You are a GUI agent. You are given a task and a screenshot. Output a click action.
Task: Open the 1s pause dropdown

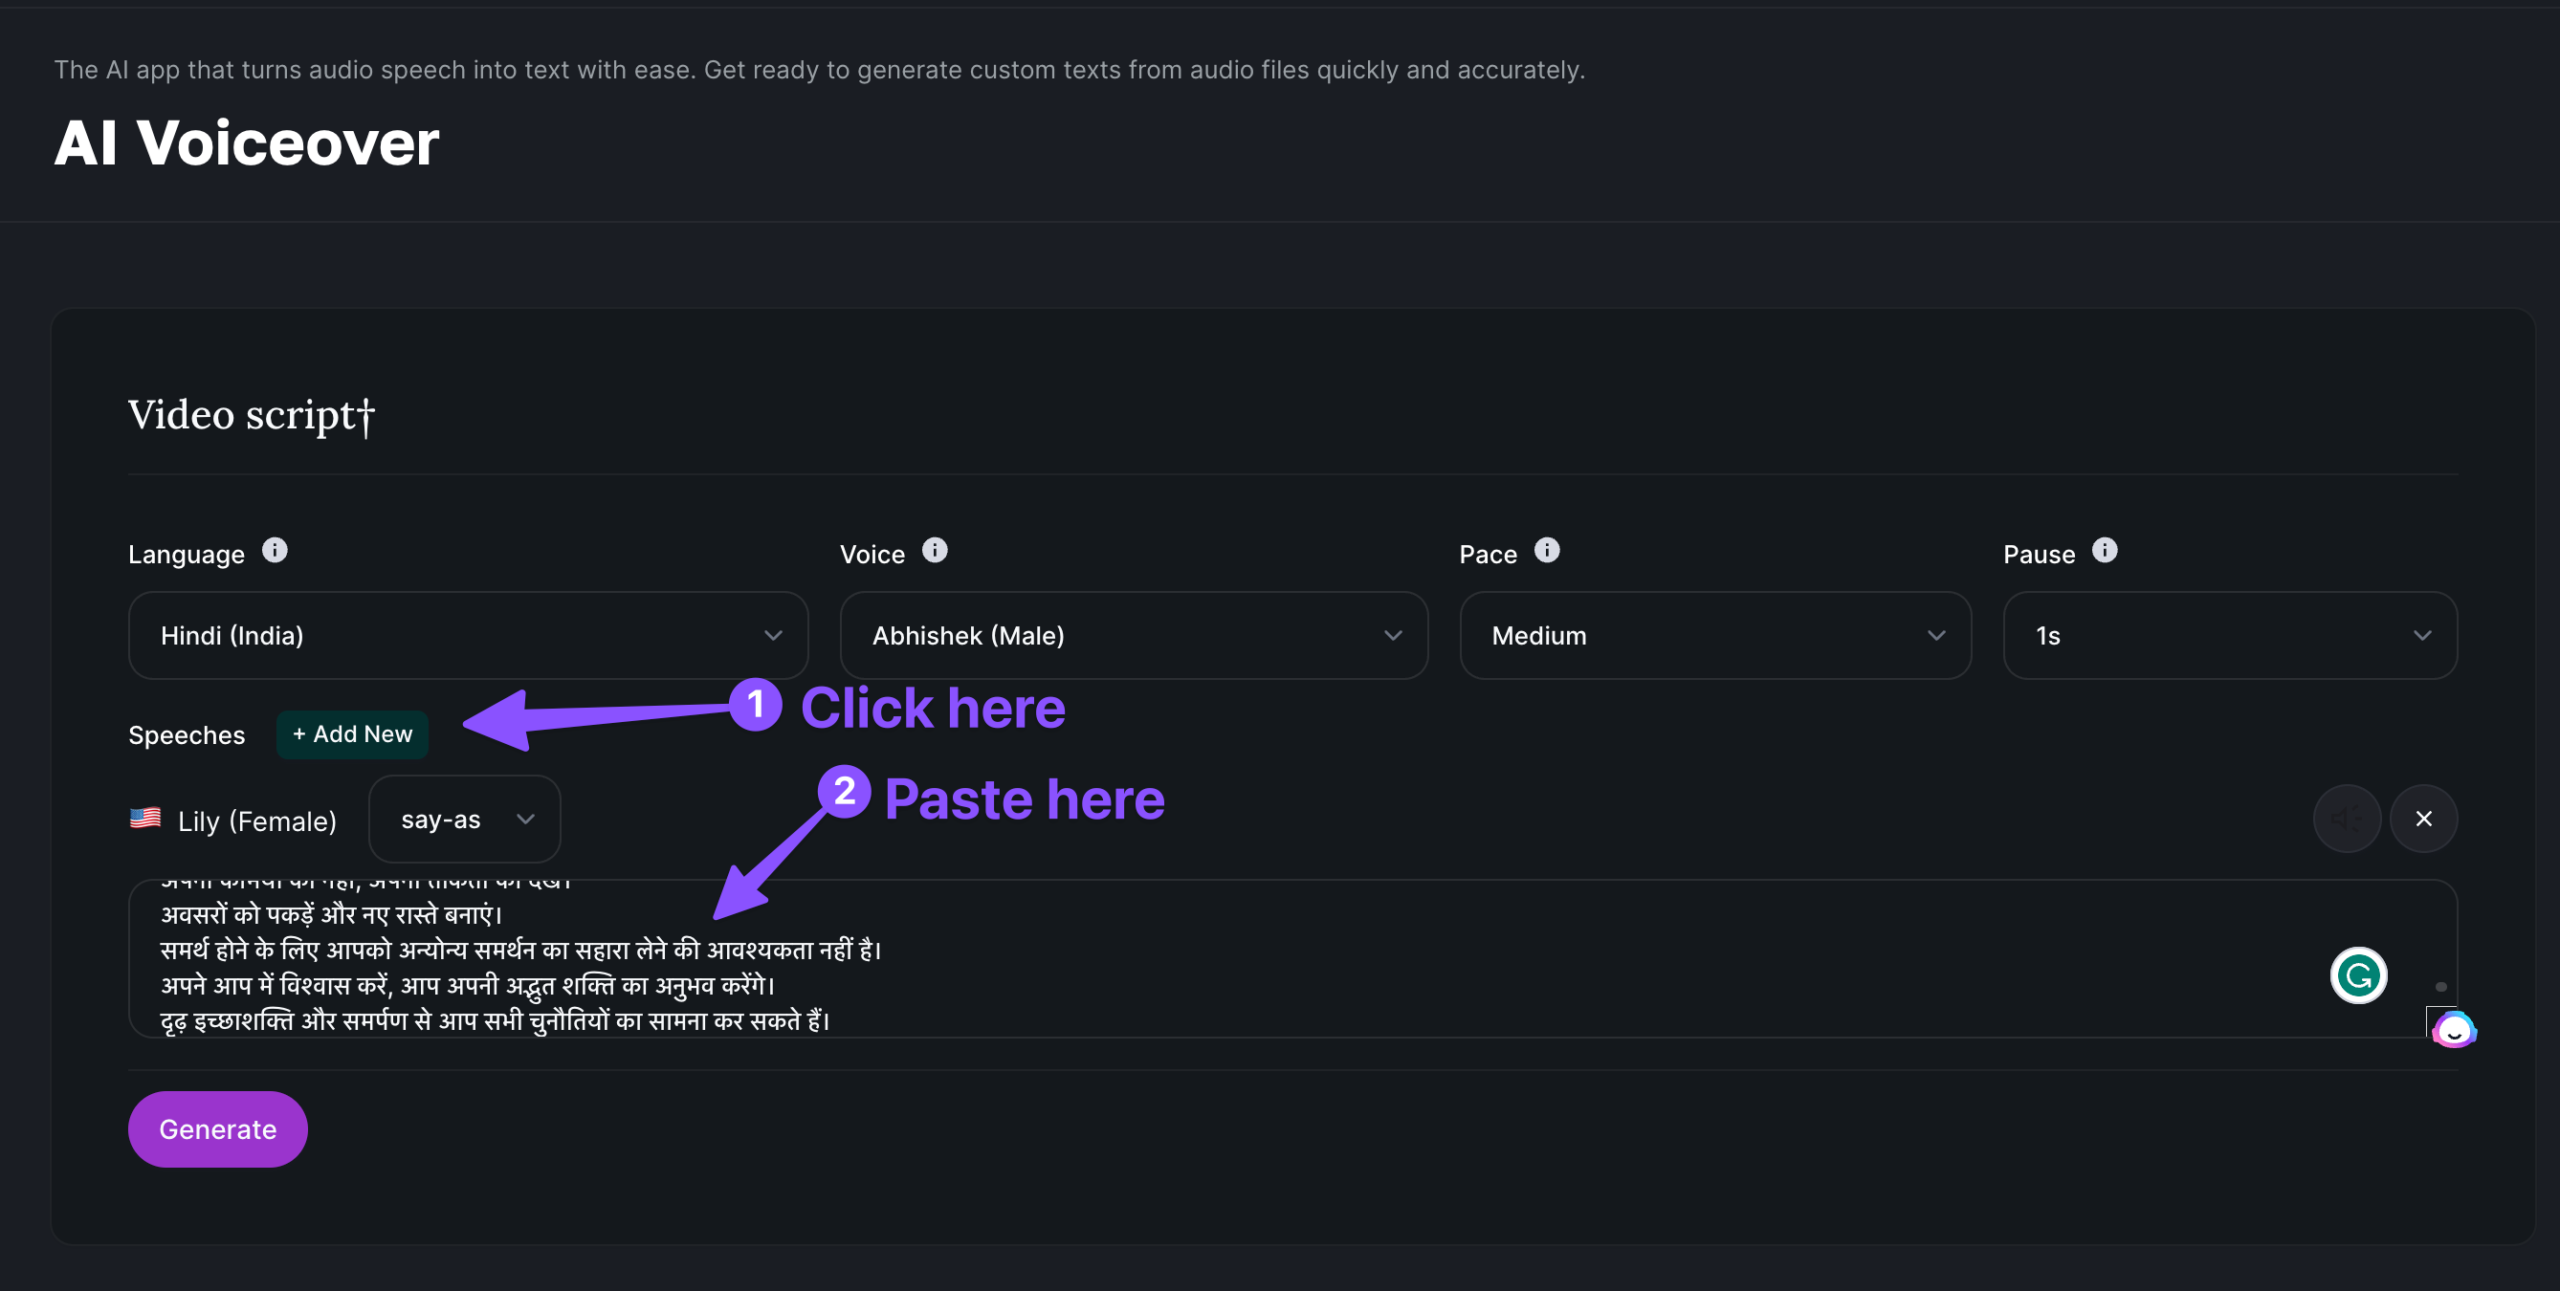[x=2230, y=636]
